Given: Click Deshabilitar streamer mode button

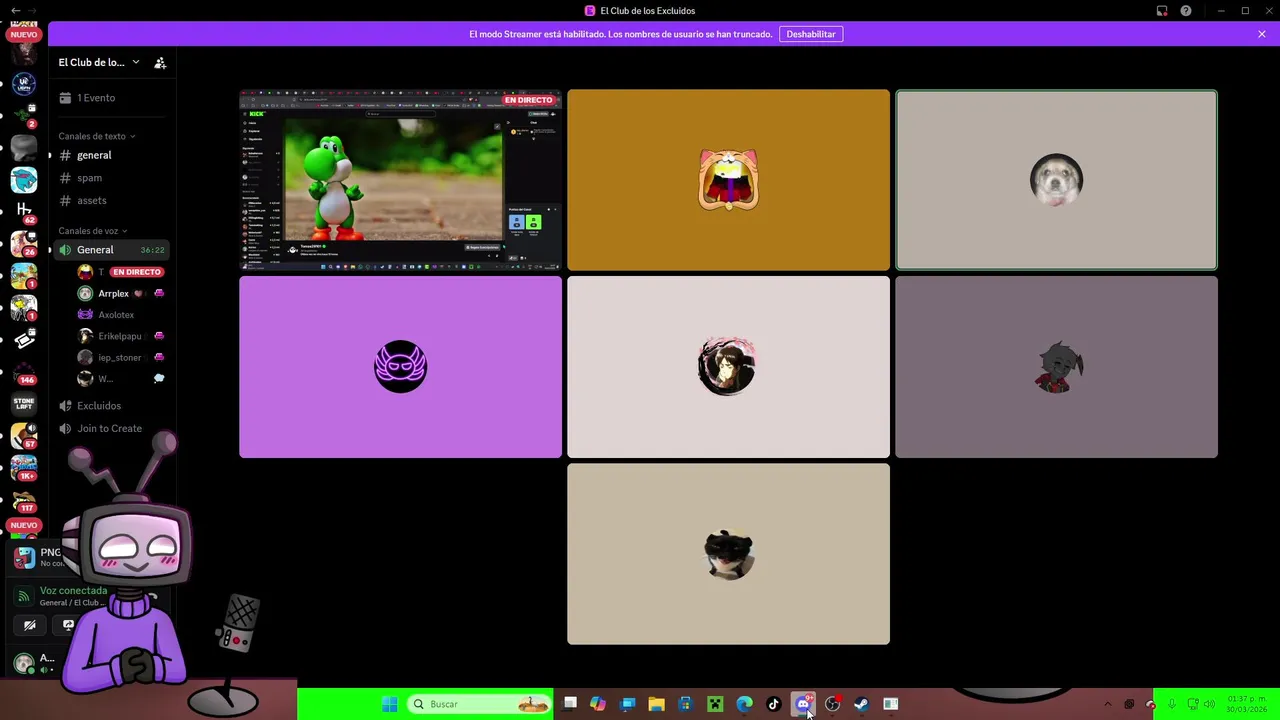Looking at the screenshot, I should tap(811, 34).
